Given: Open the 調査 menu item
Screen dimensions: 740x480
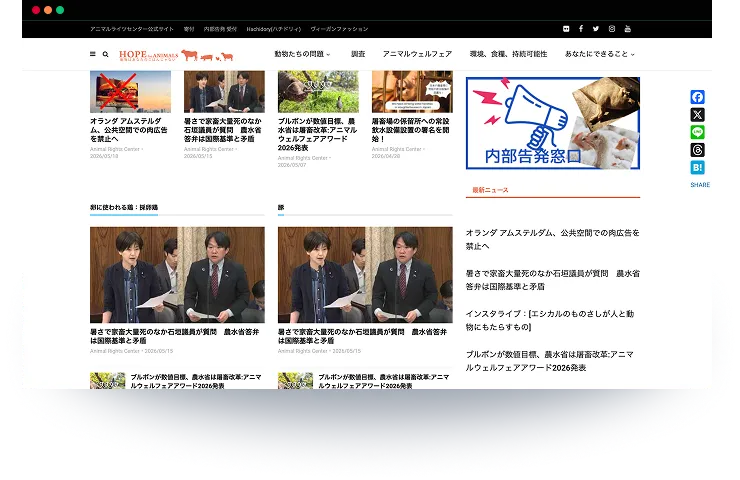Looking at the screenshot, I should pyautogui.click(x=358, y=54).
